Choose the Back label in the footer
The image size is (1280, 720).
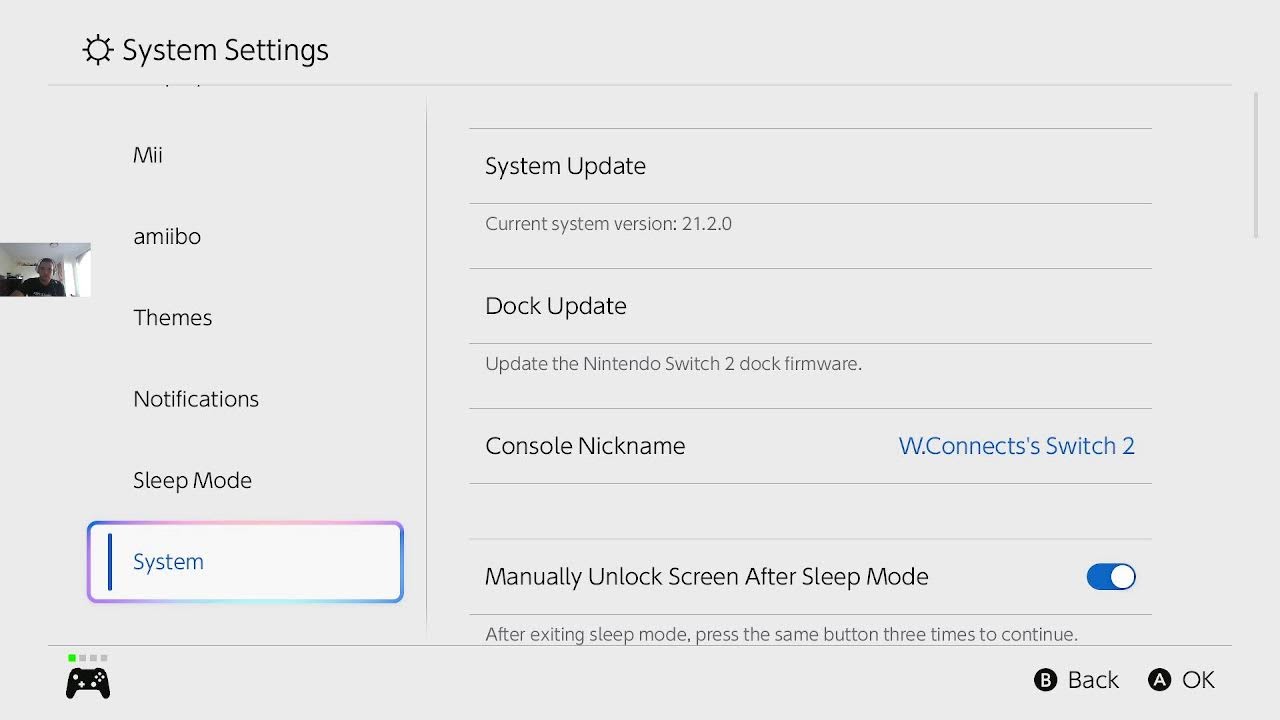click(1093, 680)
